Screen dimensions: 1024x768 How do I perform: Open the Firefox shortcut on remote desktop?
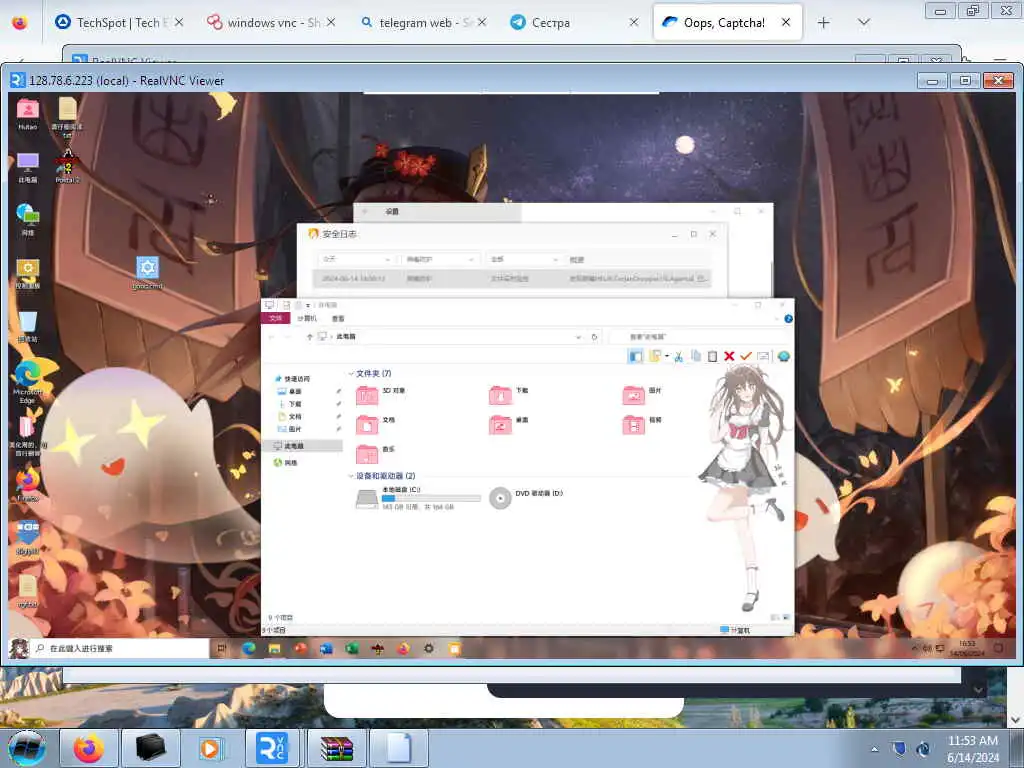tap(27, 484)
